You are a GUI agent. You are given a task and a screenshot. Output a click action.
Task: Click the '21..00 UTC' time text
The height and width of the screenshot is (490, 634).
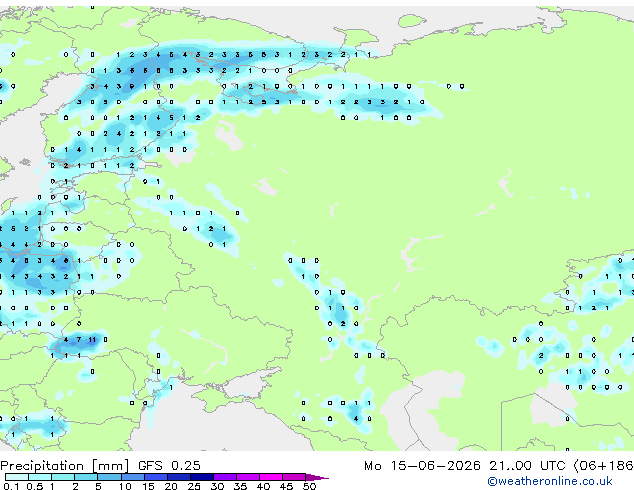point(527,466)
